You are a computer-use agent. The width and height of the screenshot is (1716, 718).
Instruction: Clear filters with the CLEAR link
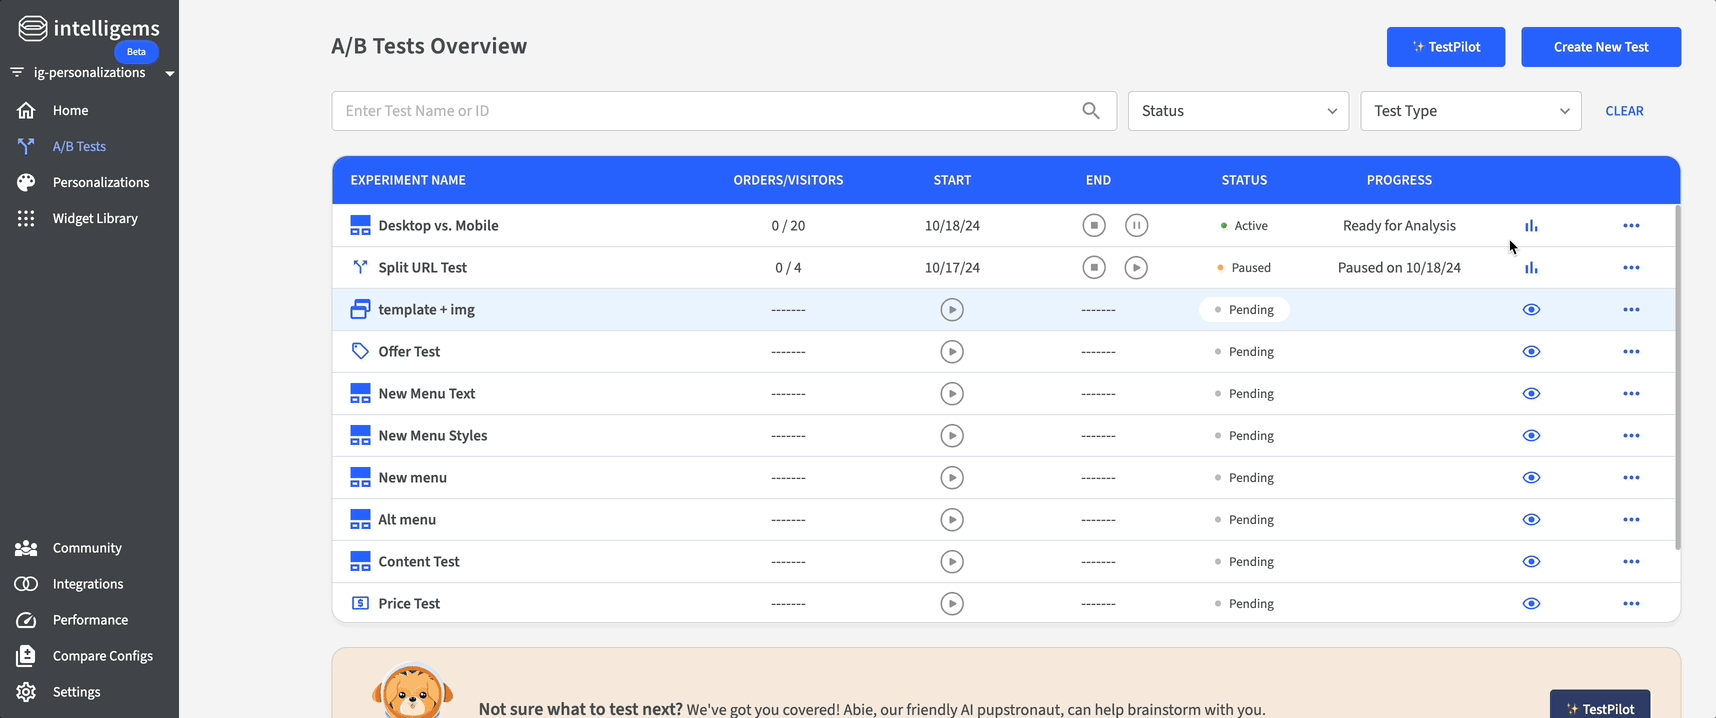[x=1624, y=111]
